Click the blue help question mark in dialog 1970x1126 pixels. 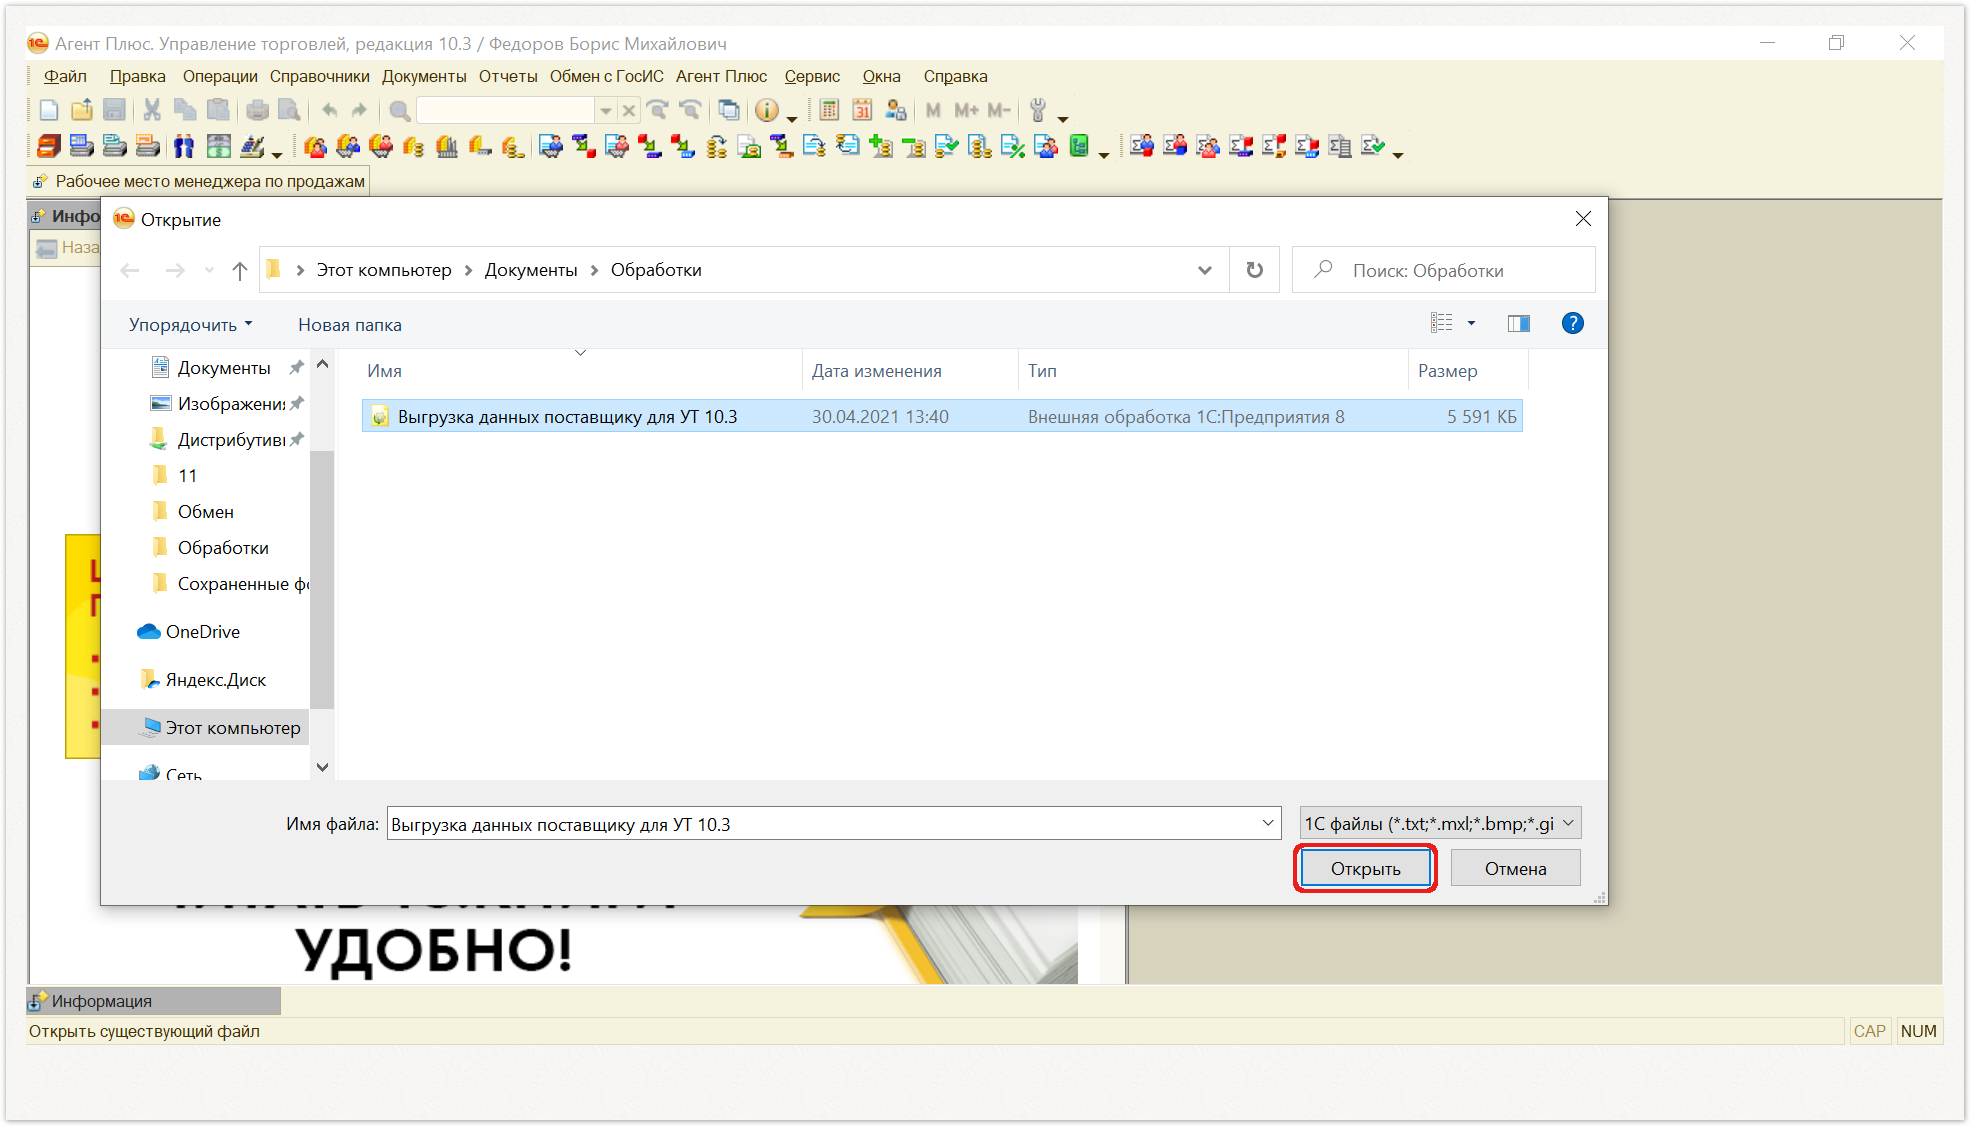point(1572,323)
